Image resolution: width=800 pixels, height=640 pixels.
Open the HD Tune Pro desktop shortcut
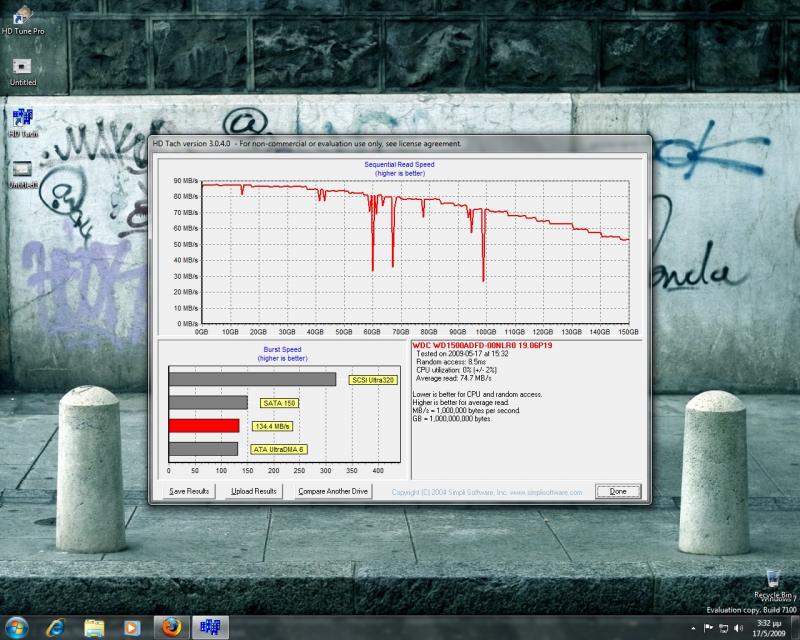pyautogui.click(x=22, y=21)
